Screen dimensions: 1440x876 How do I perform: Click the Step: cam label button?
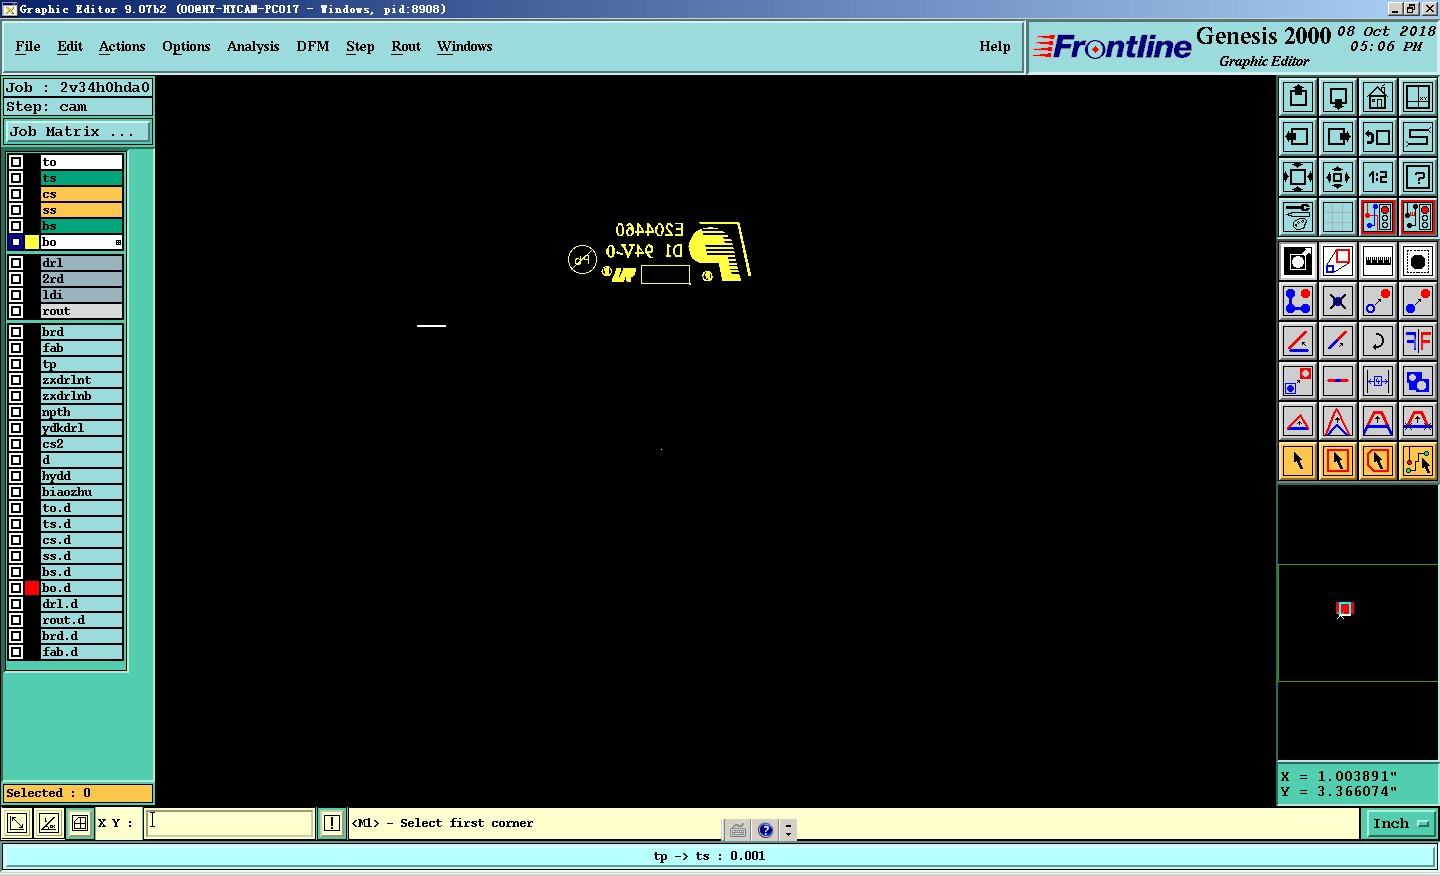(78, 107)
